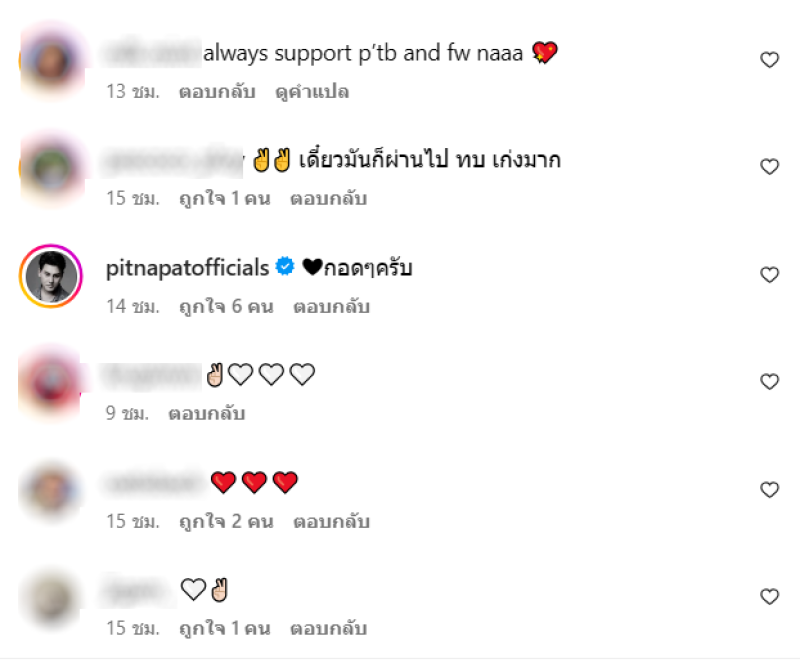View the 6 likes on pitnapatofficials comment
The width and height of the screenshot is (800, 672).
(x=226, y=307)
